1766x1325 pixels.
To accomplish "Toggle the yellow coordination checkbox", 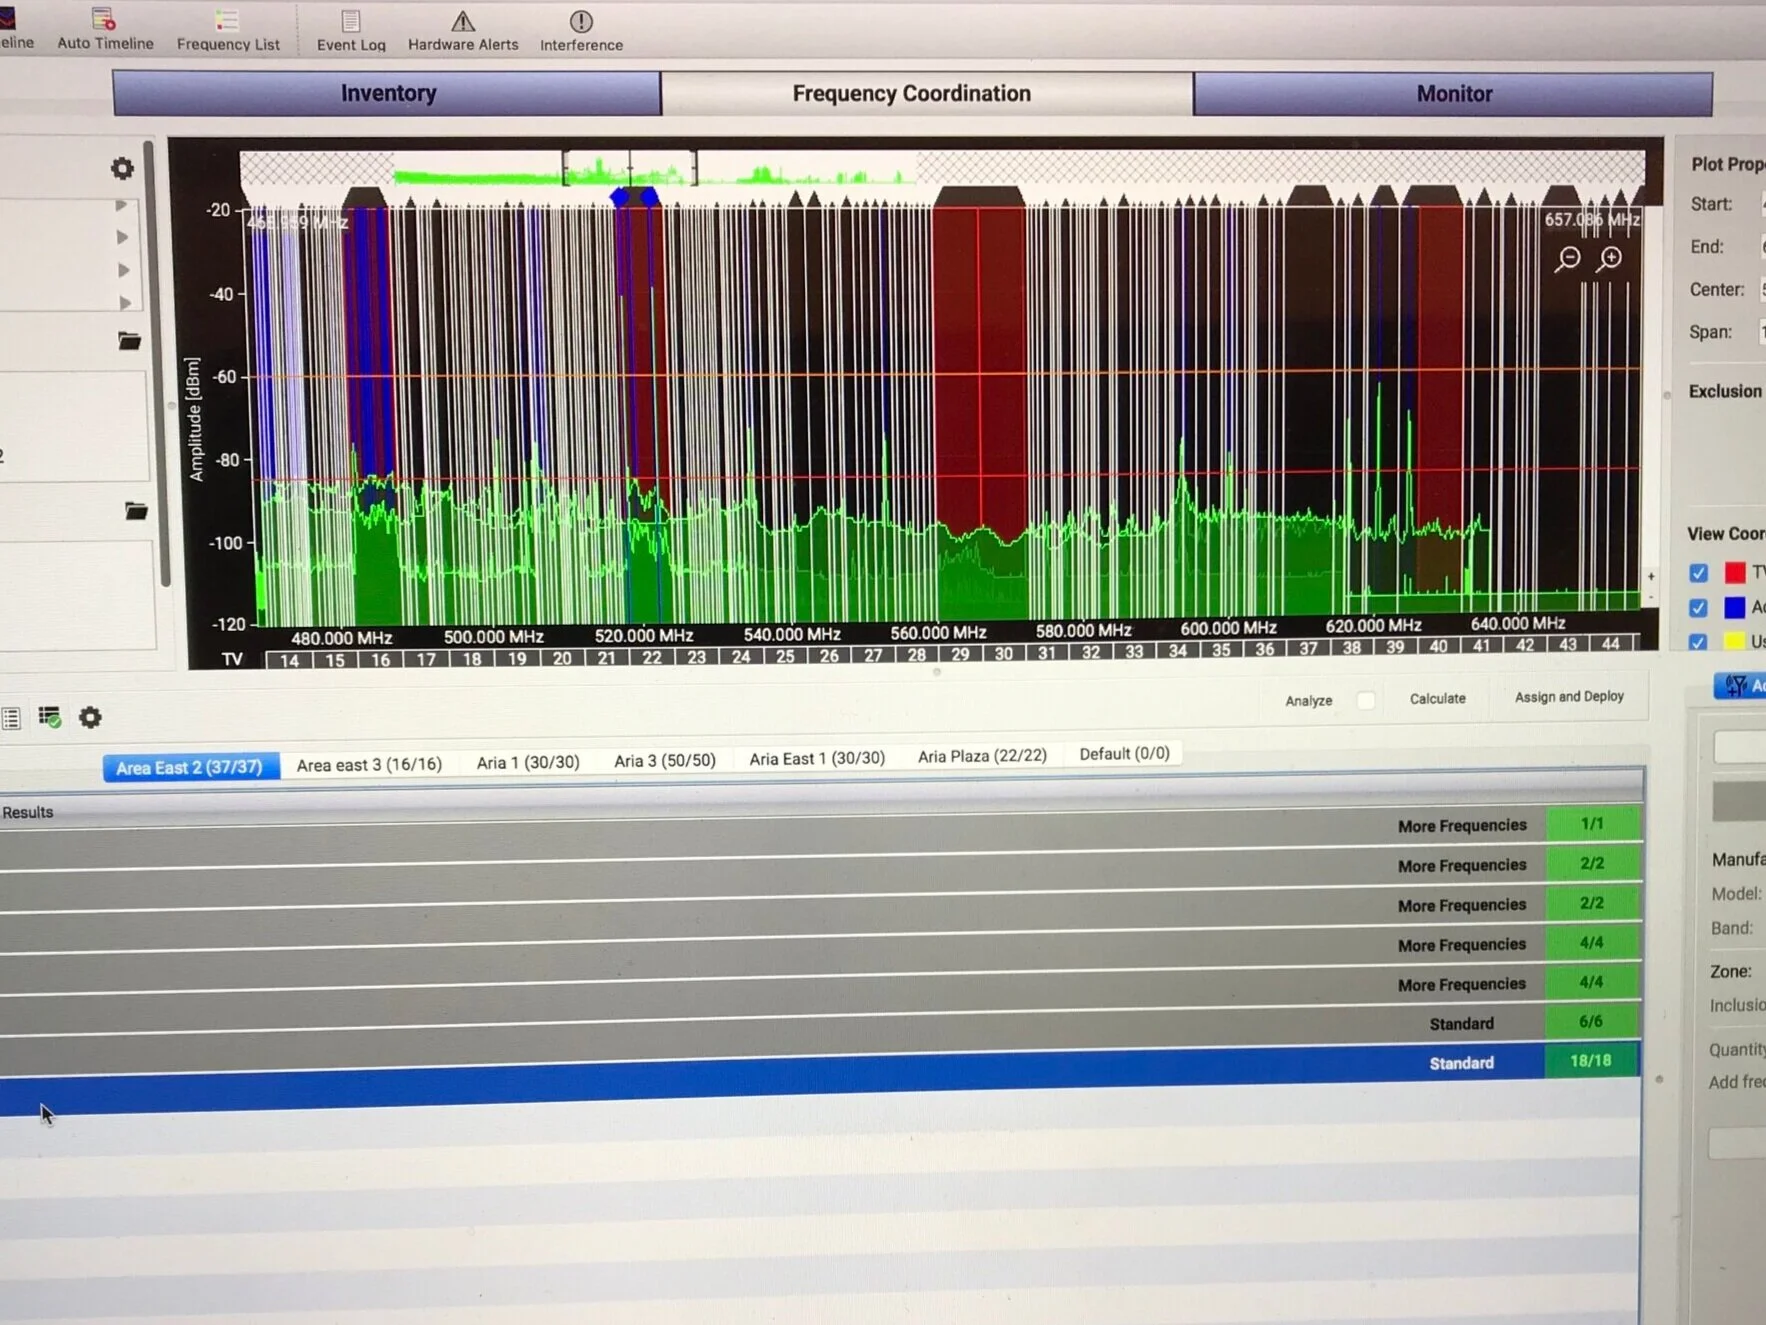I will coord(1698,642).
